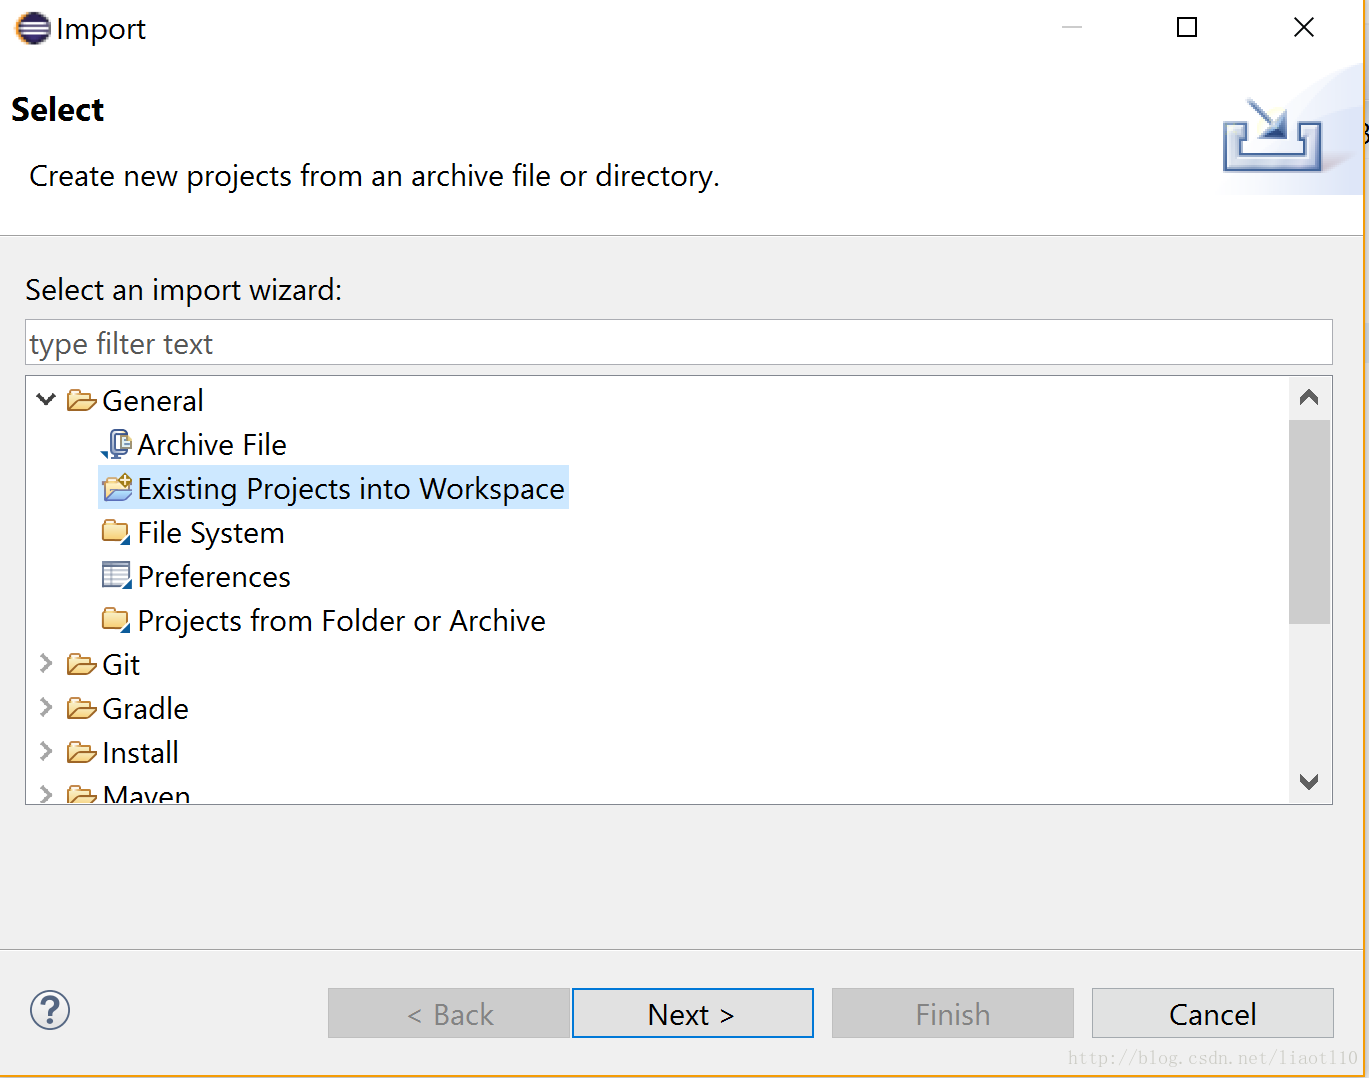Click the Existing Projects into Workspace icon
The width and height of the screenshot is (1369, 1078).
click(x=117, y=488)
